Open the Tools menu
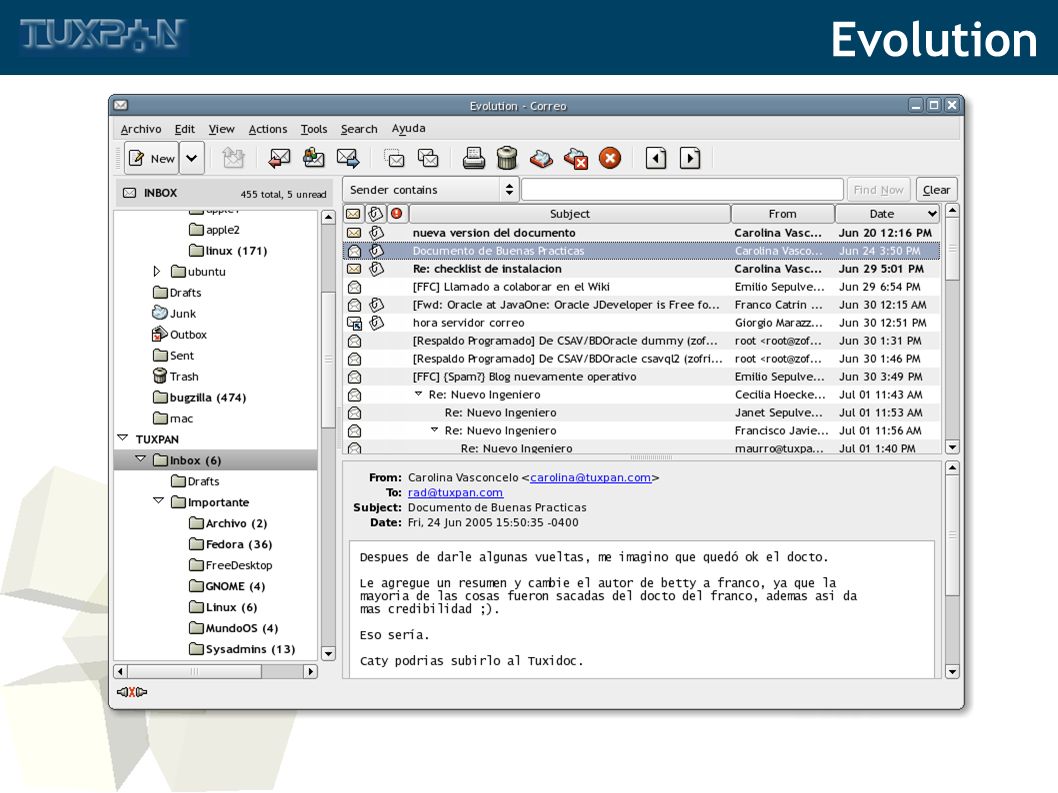 point(314,129)
